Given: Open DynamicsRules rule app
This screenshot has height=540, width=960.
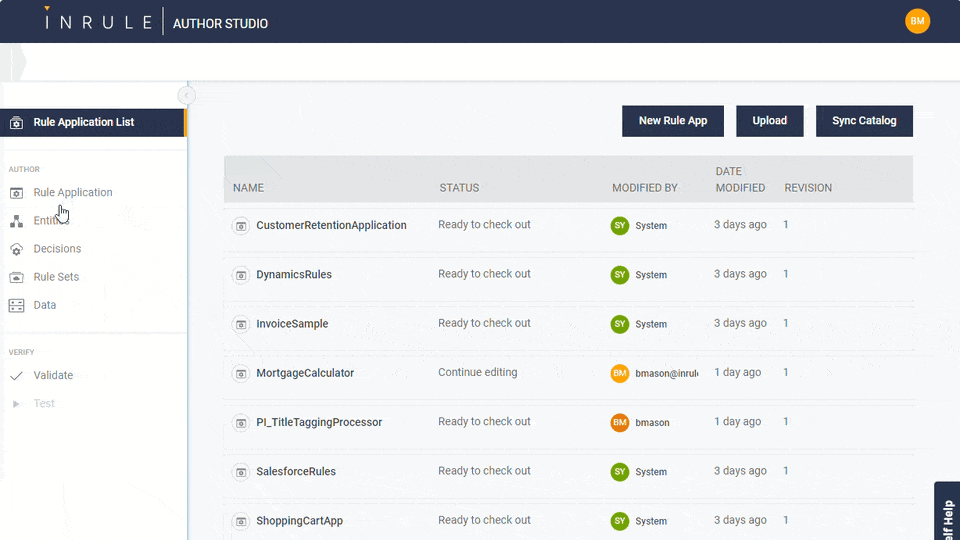Looking at the screenshot, I should tap(294, 274).
